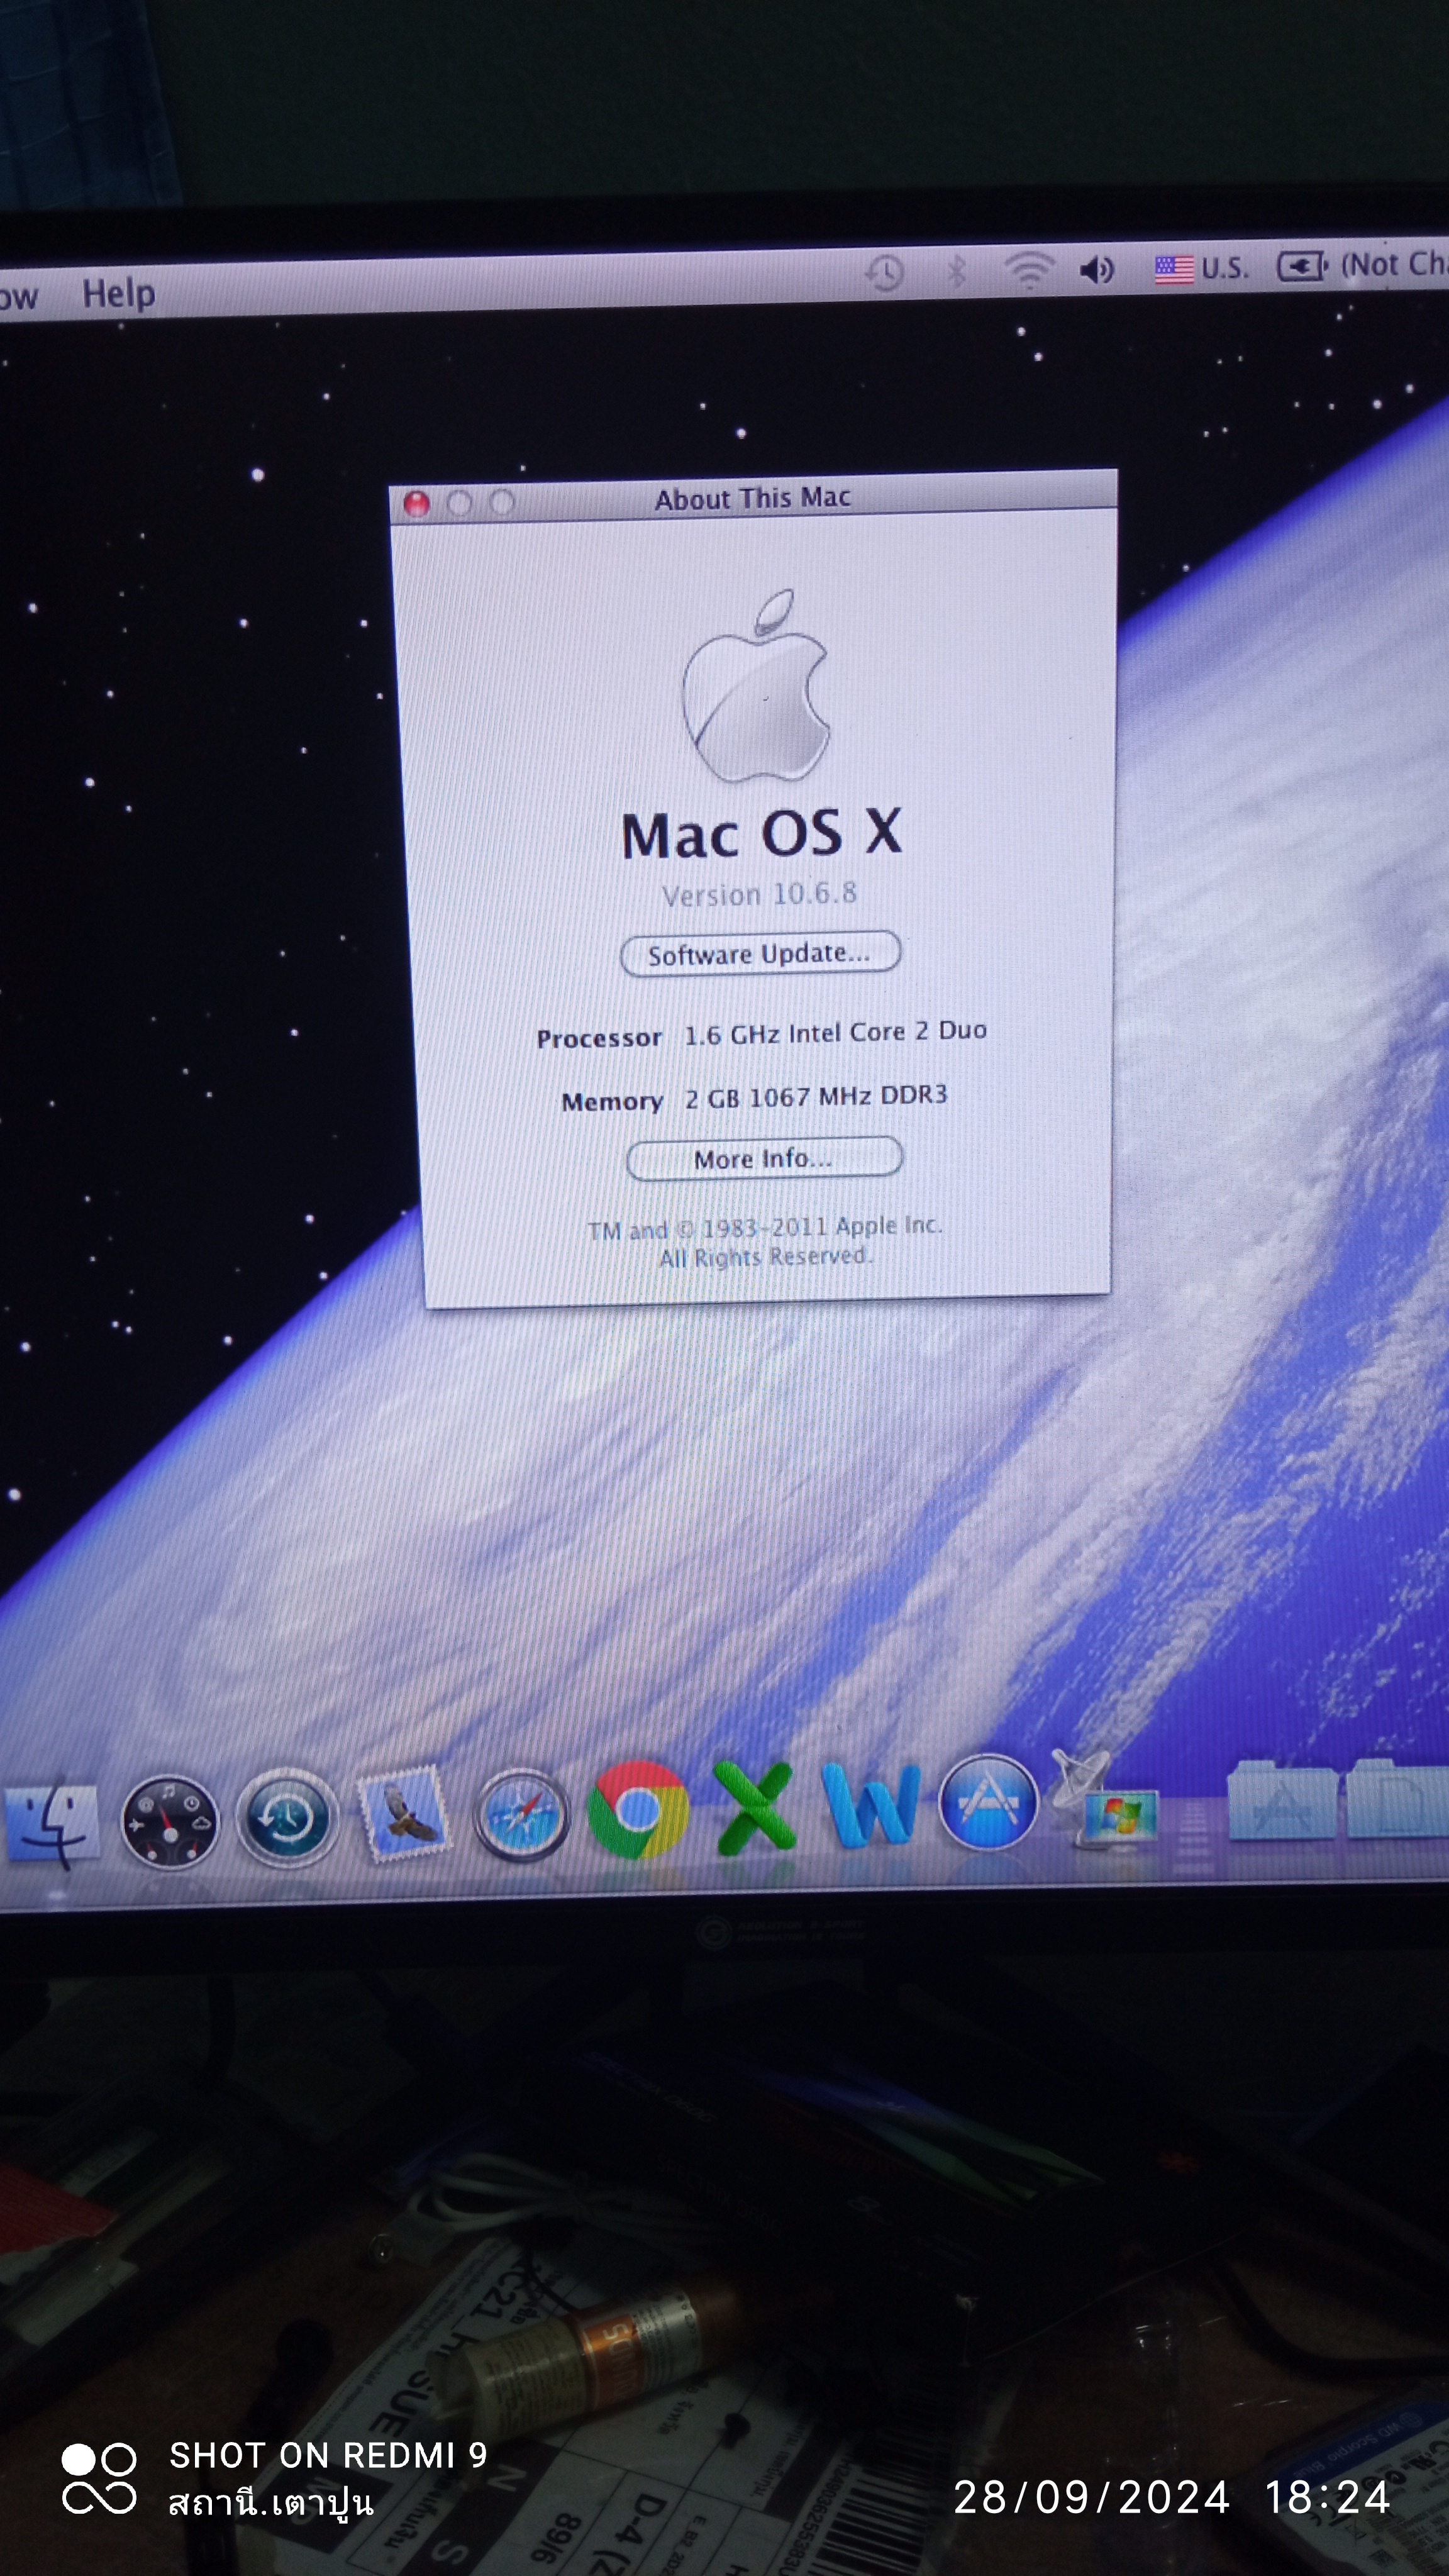
Task: Open the App Store in Dock
Action: click(x=988, y=1802)
